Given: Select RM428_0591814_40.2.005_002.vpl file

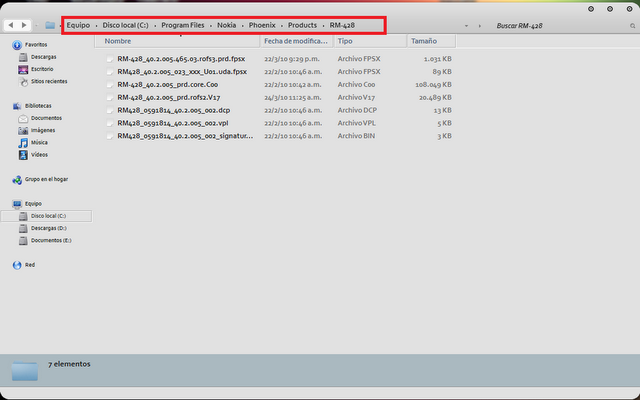Looking at the screenshot, I should pyautogui.click(x=173, y=123).
